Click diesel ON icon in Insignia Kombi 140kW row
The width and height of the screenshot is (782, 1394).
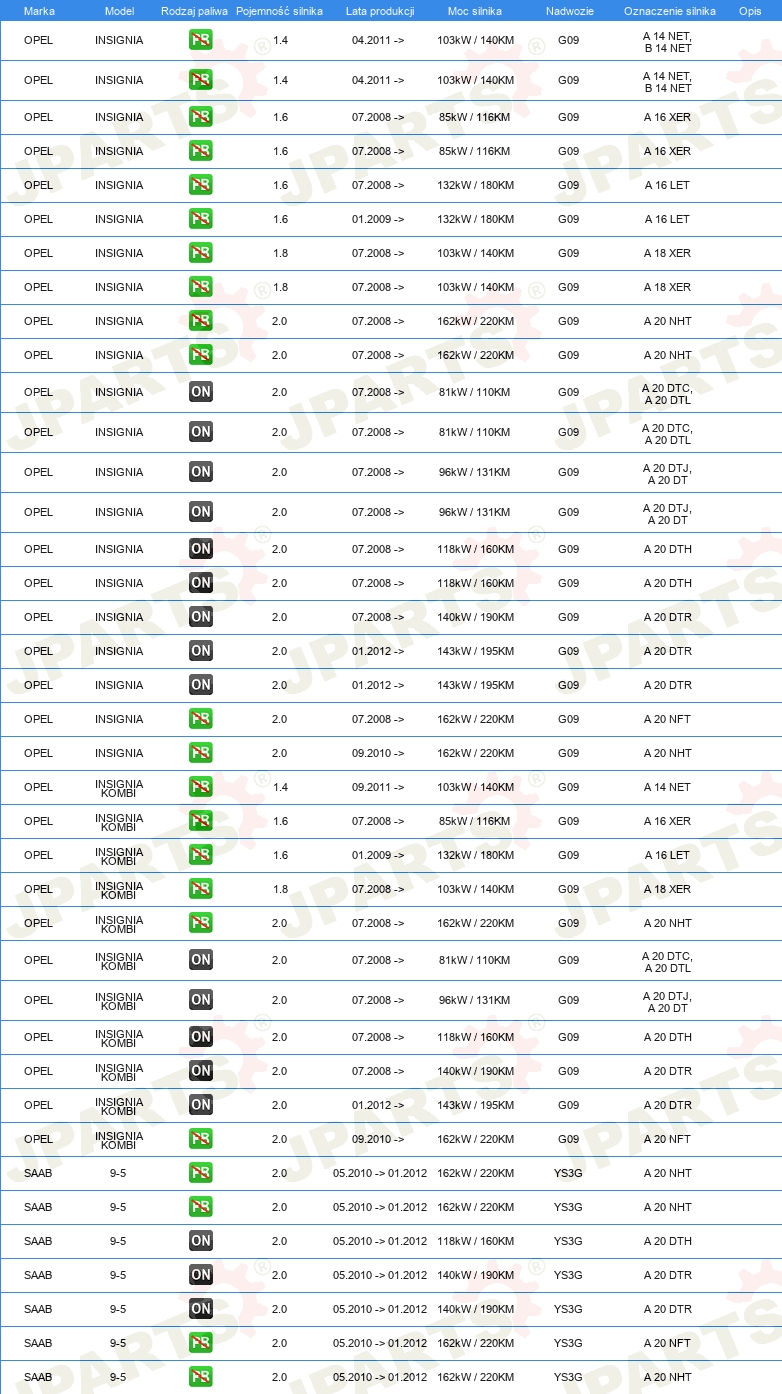[x=201, y=1071]
